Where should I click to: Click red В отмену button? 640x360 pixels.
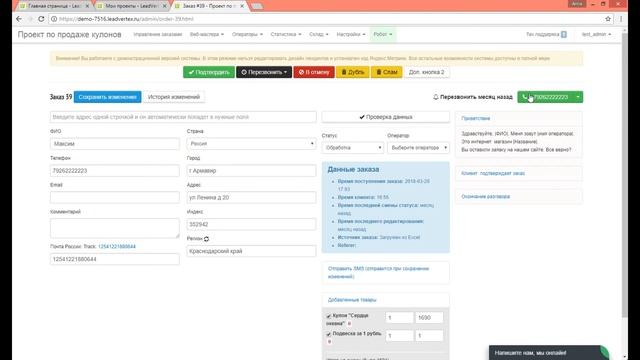point(314,72)
